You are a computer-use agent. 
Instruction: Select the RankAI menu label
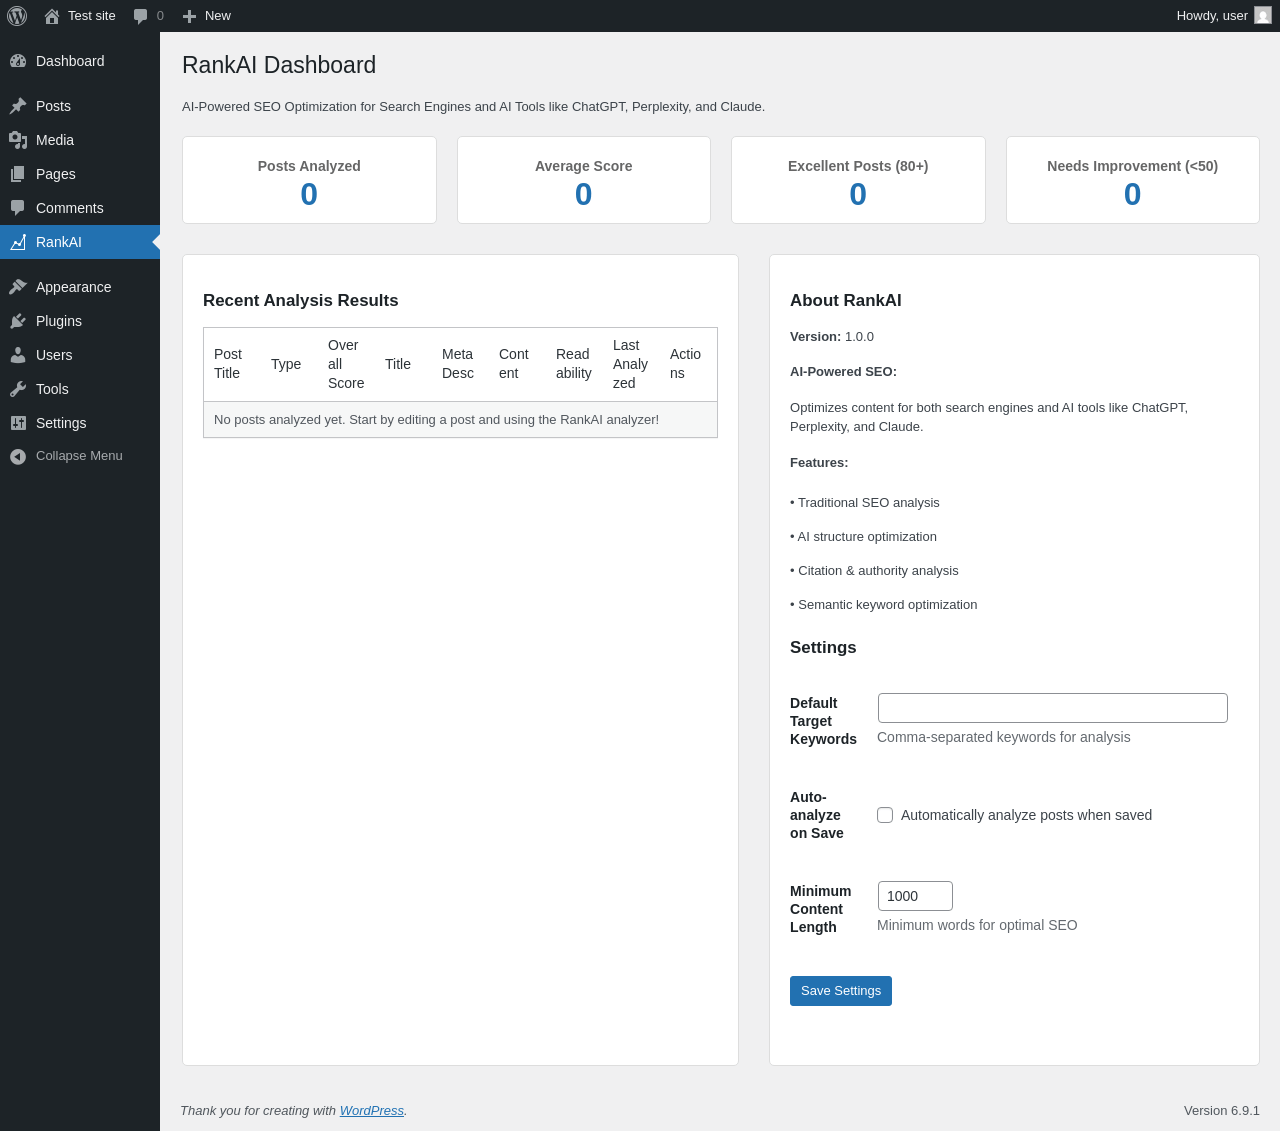pos(59,242)
